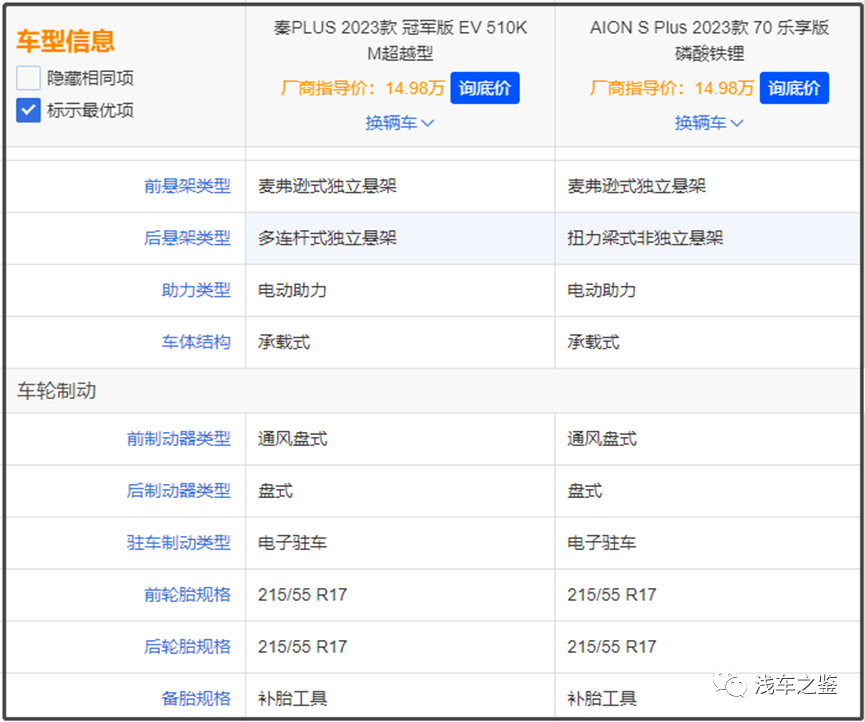Select 秦PLUS 厂商指导价 14.98万 text
This screenshot has width=865, height=722.
(x=362, y=88)
